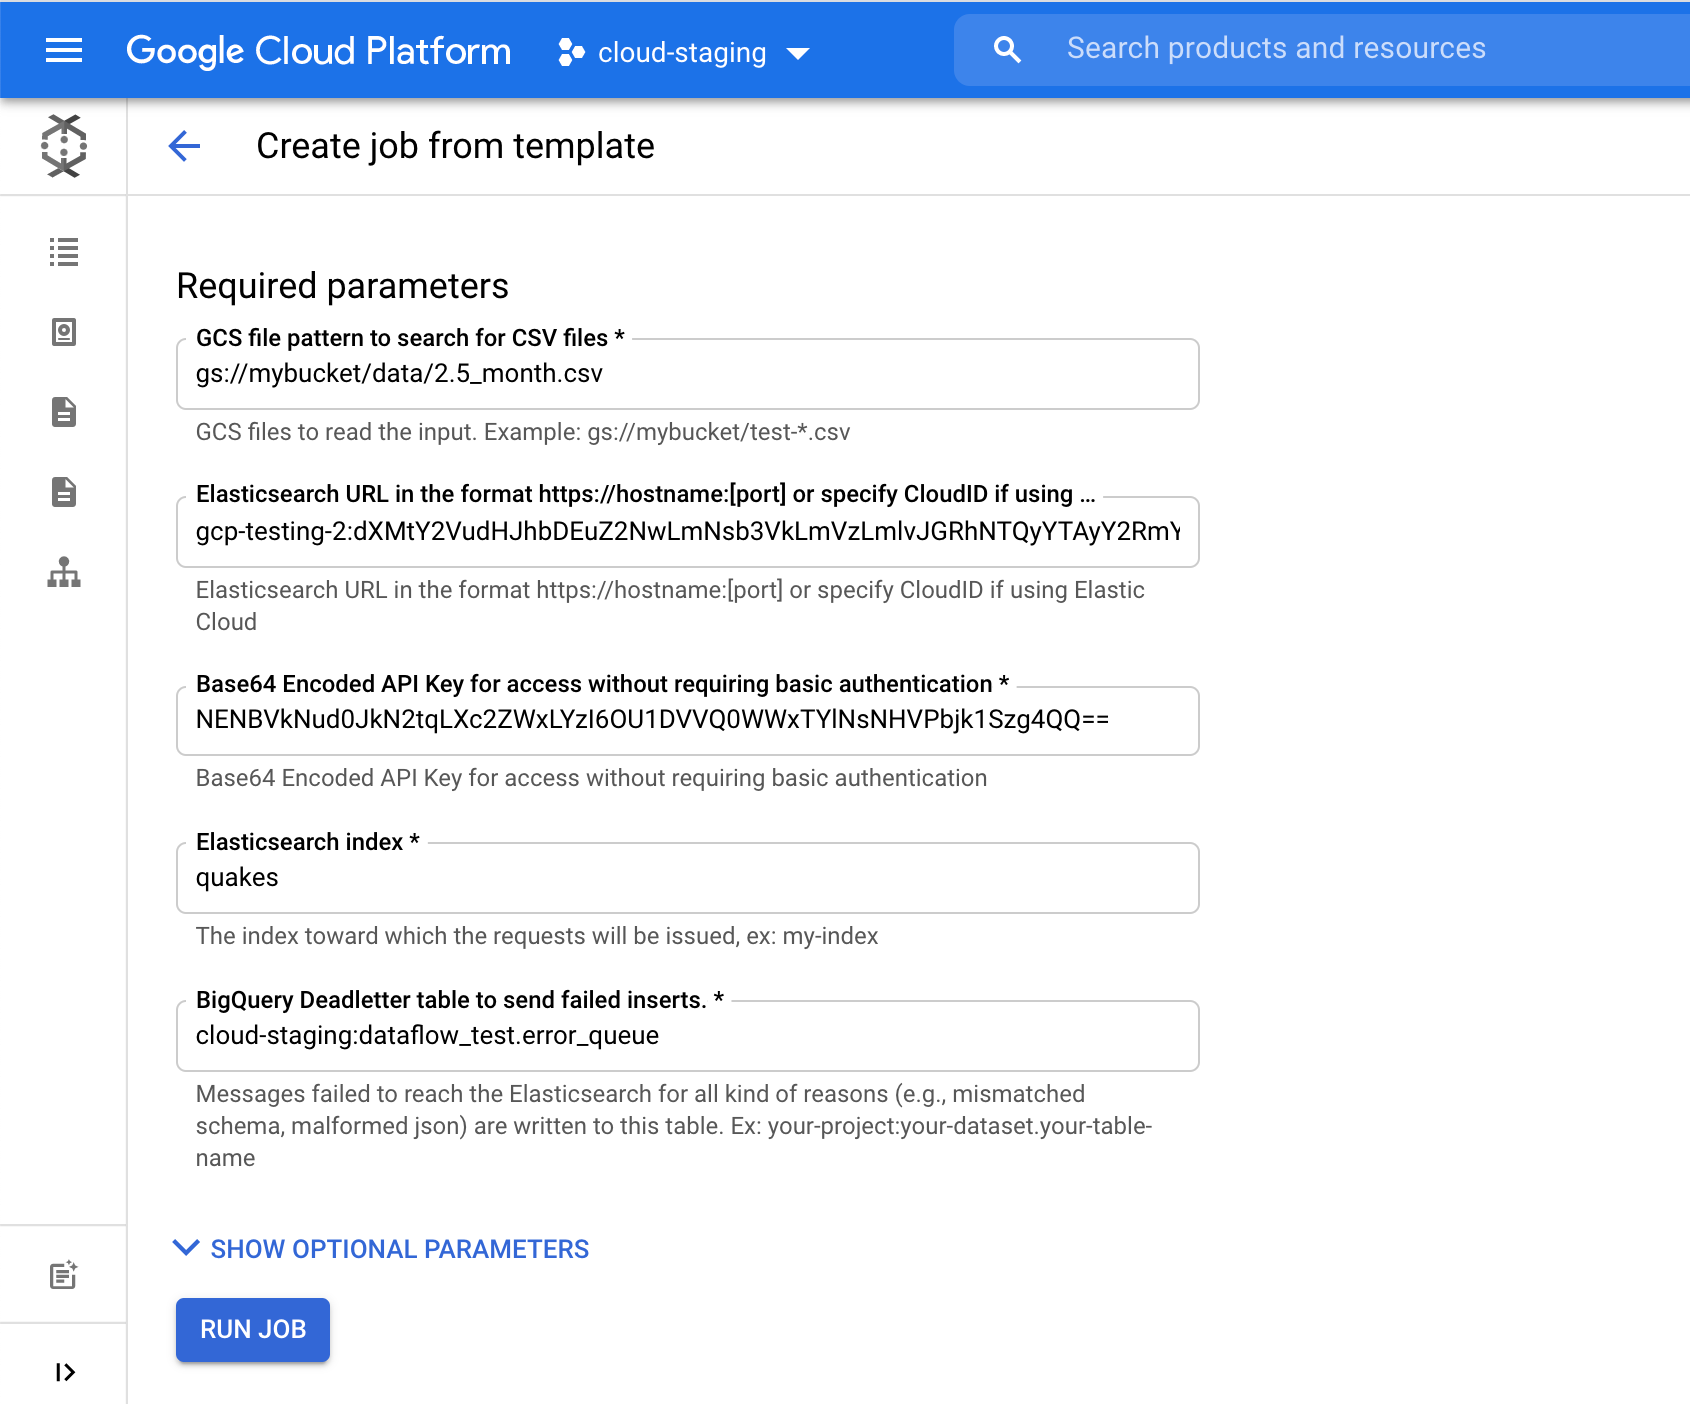Edit the Elasticsearch index field
1690x1404 pixels.
pyautogui.click(x=688, y=878)
